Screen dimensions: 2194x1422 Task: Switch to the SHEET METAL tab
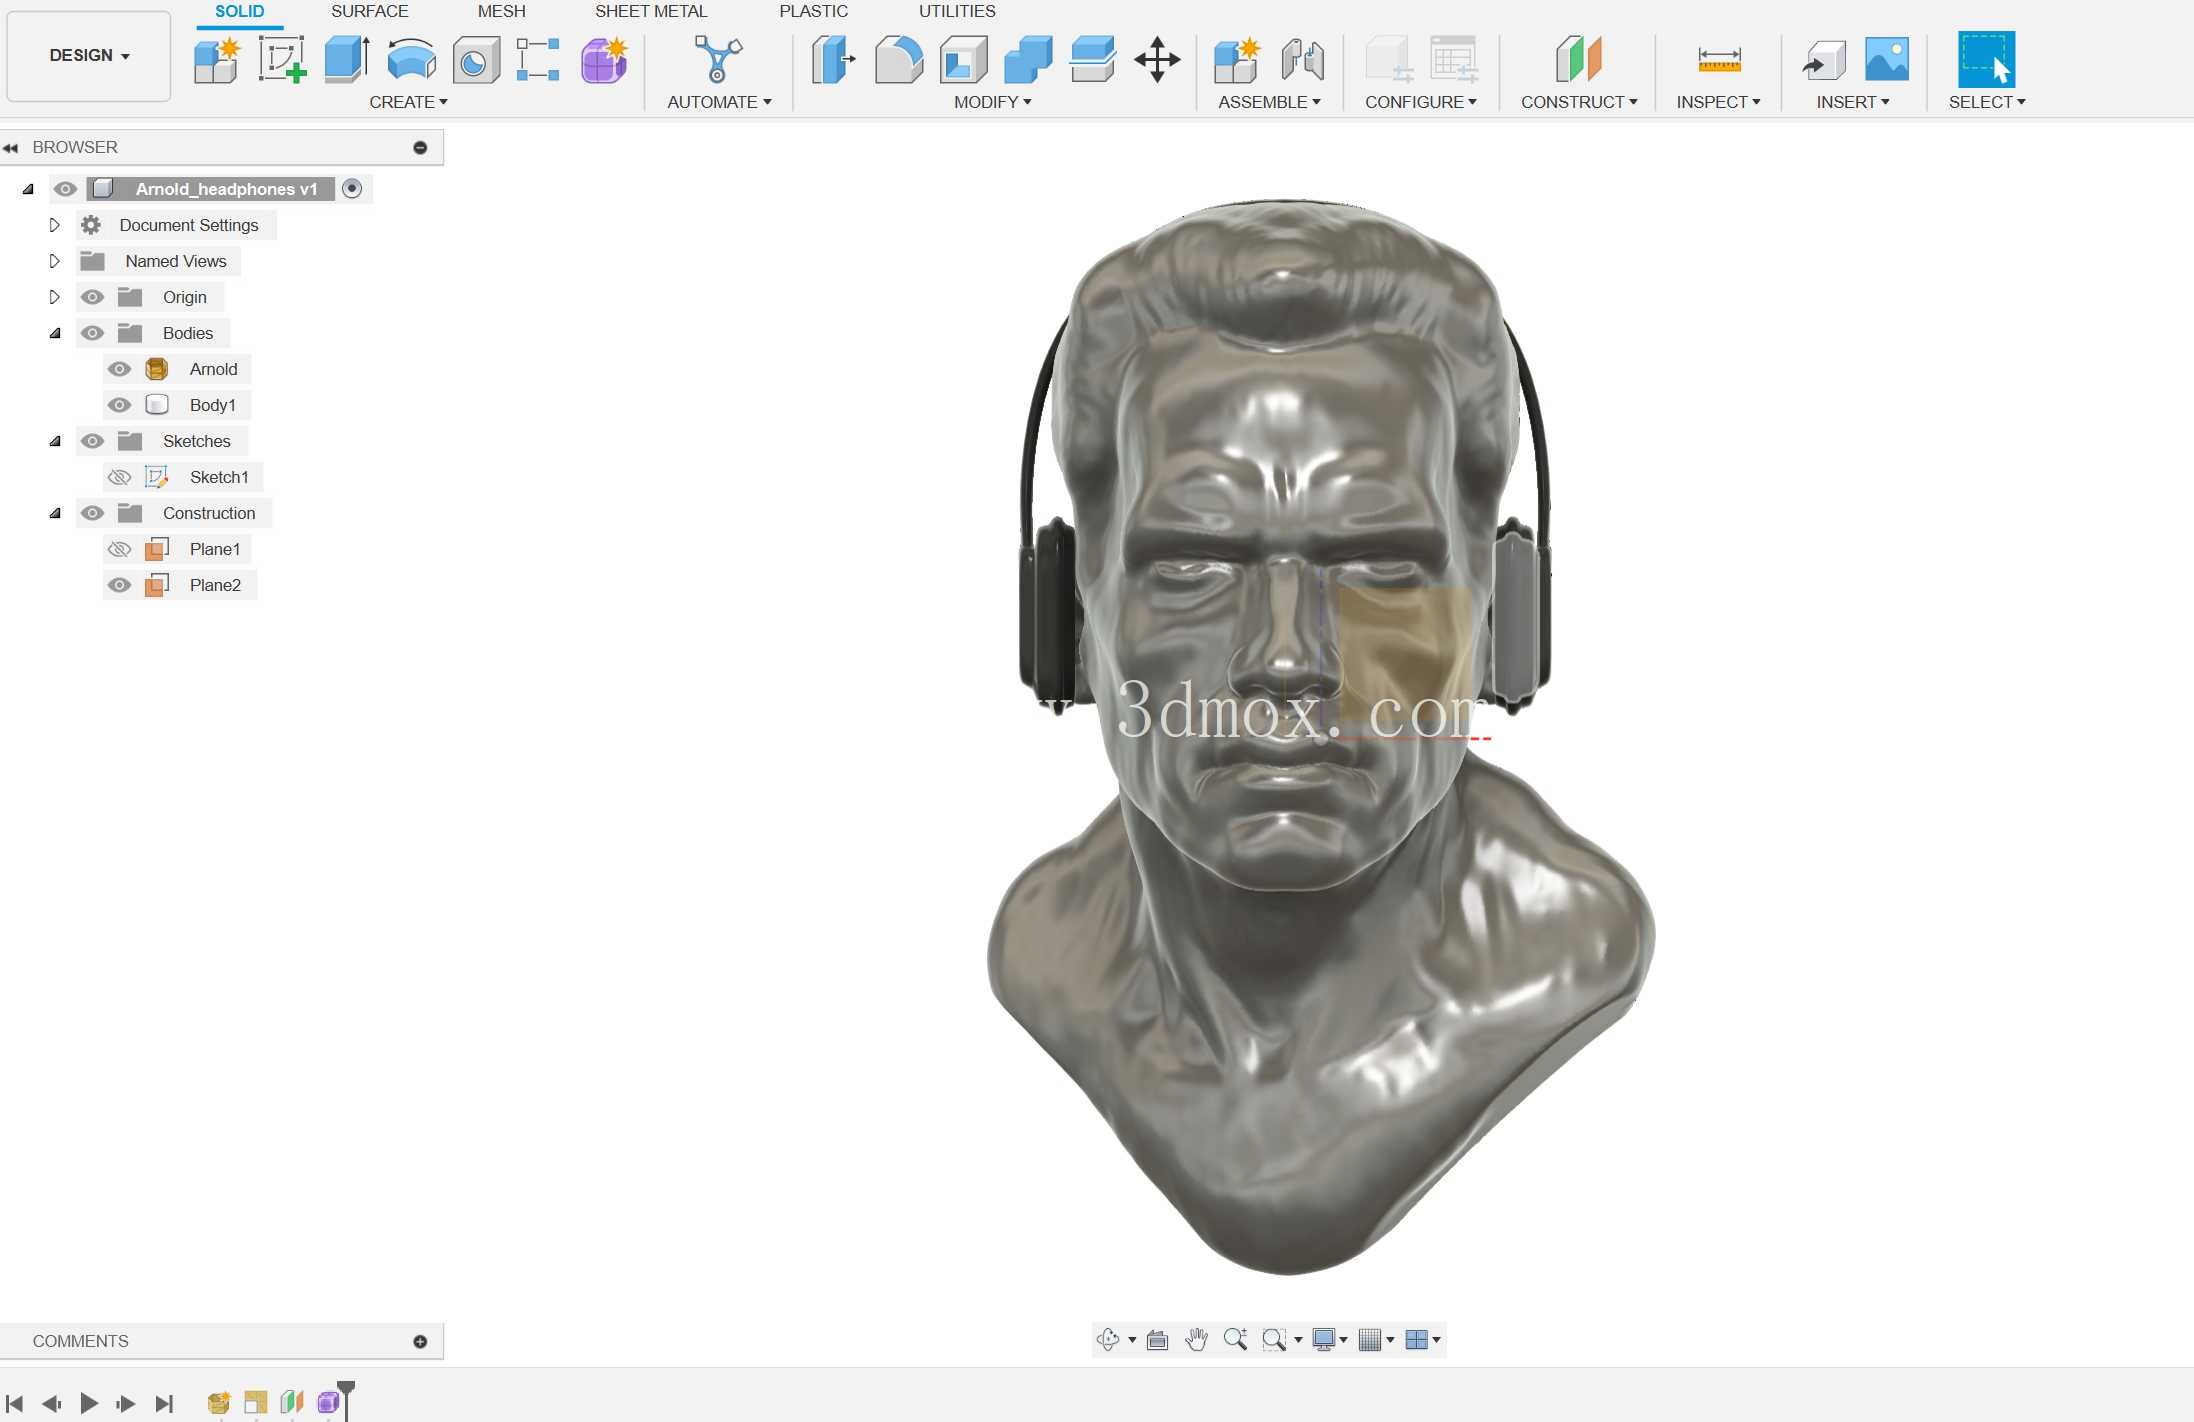pyautogui.click(x=651, y=11)
